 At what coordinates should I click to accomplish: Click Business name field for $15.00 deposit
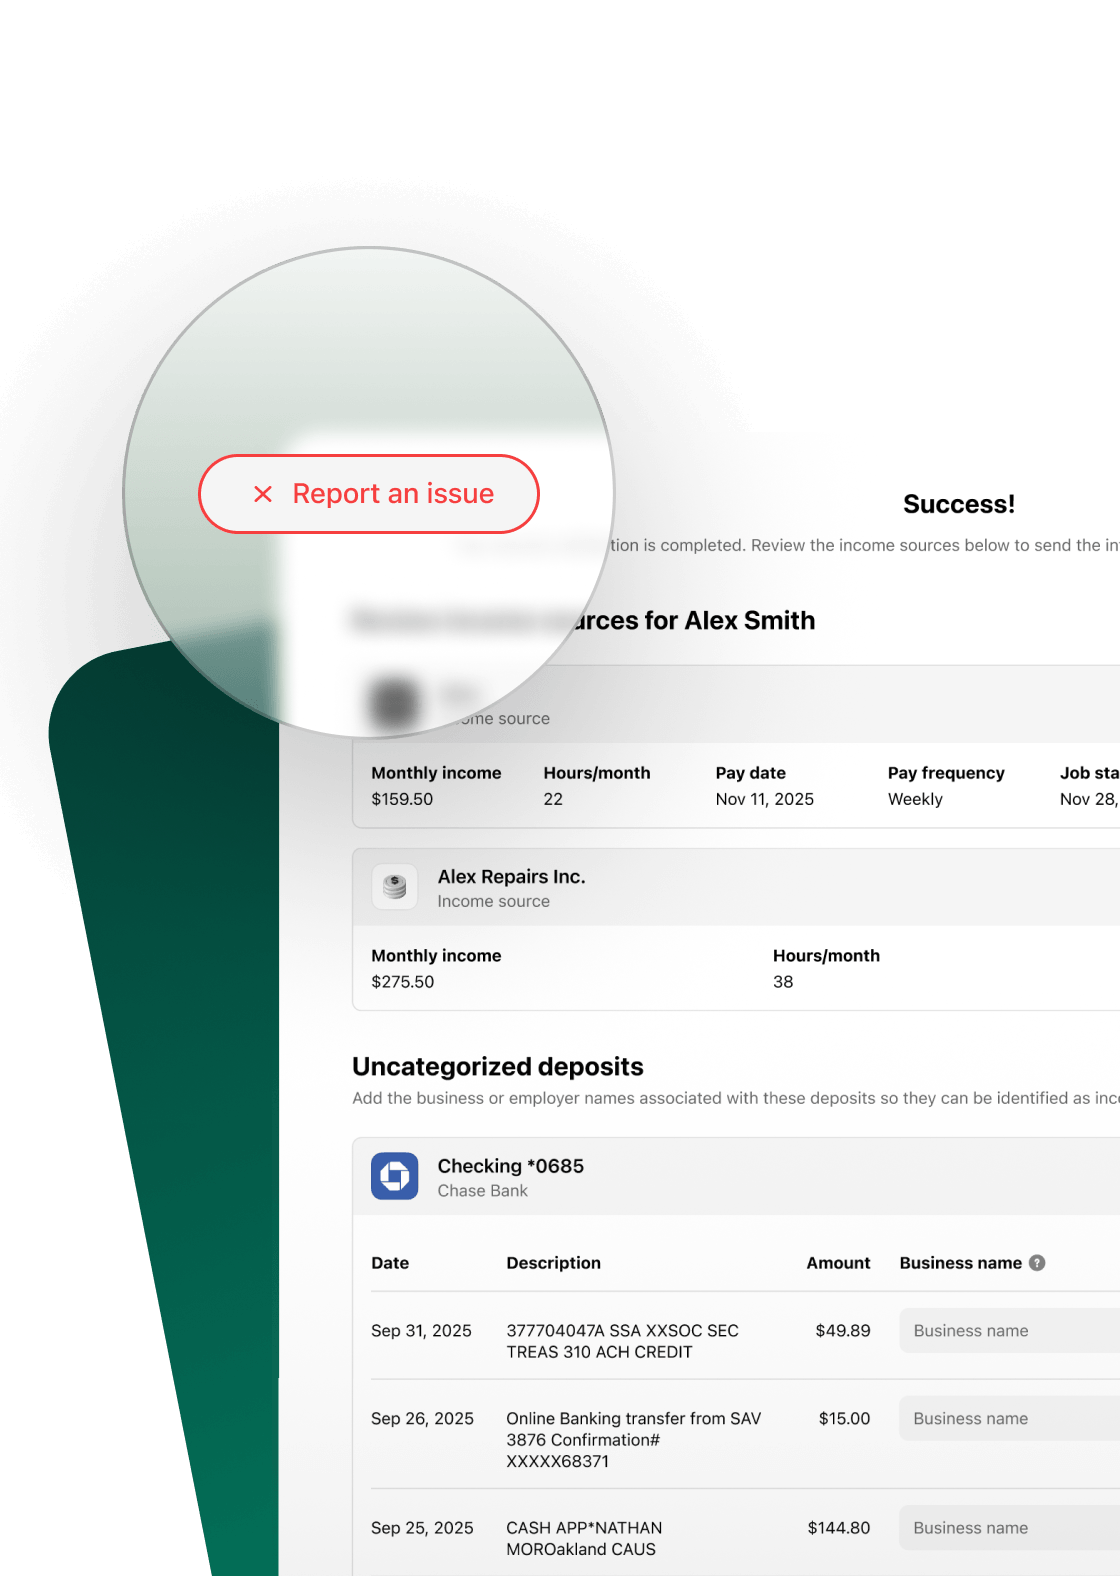pyautogui.click(x=1009, y=1419)
